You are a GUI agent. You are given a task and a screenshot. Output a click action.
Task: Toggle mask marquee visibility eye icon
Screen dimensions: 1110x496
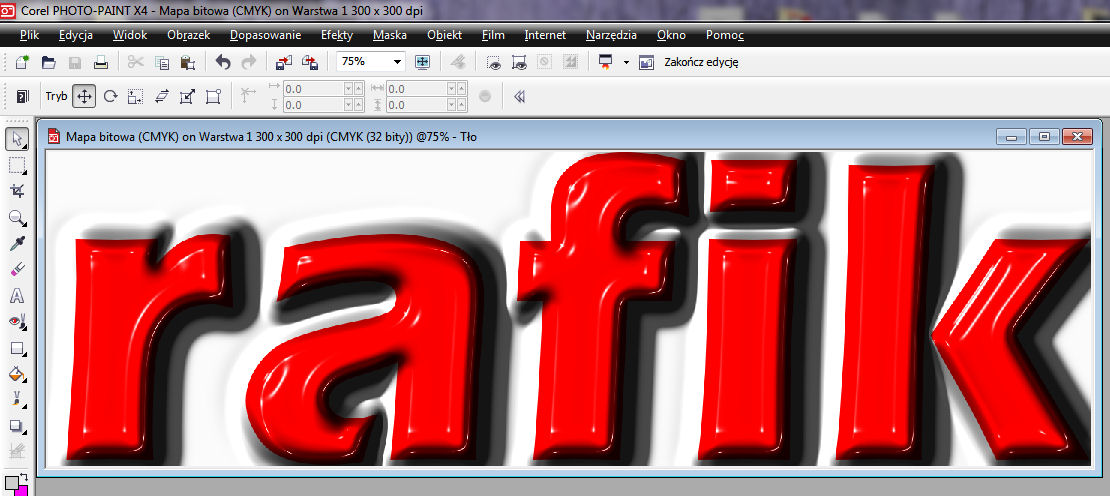493,62
